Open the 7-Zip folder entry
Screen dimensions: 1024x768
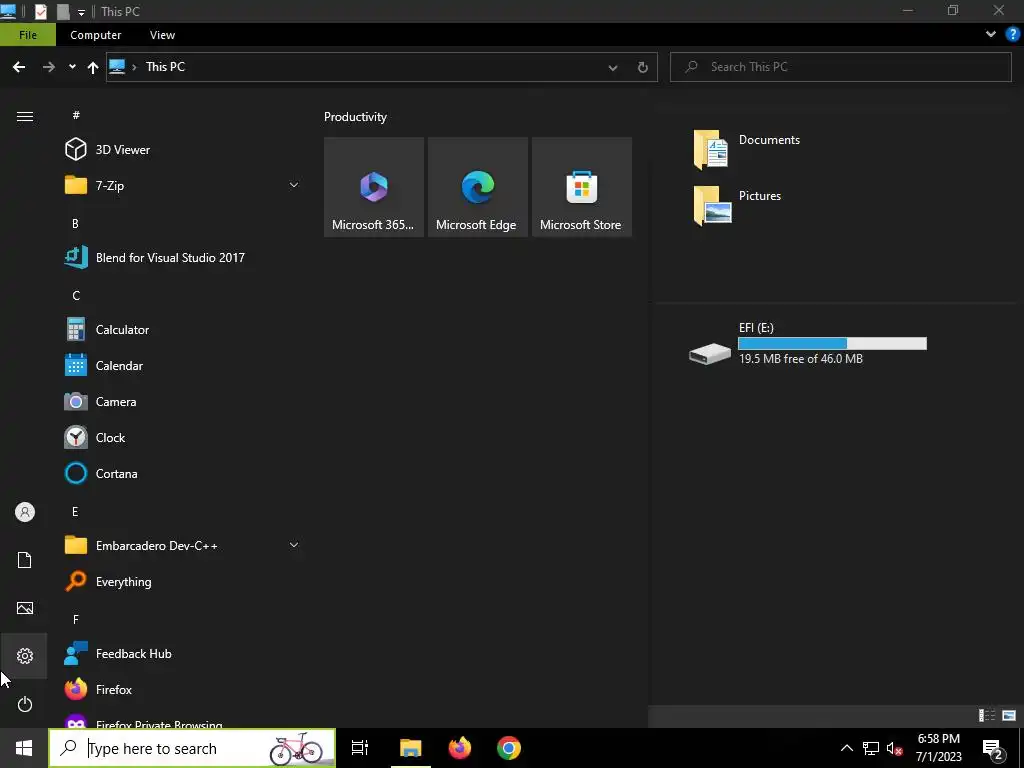click(x=183, y=185)
